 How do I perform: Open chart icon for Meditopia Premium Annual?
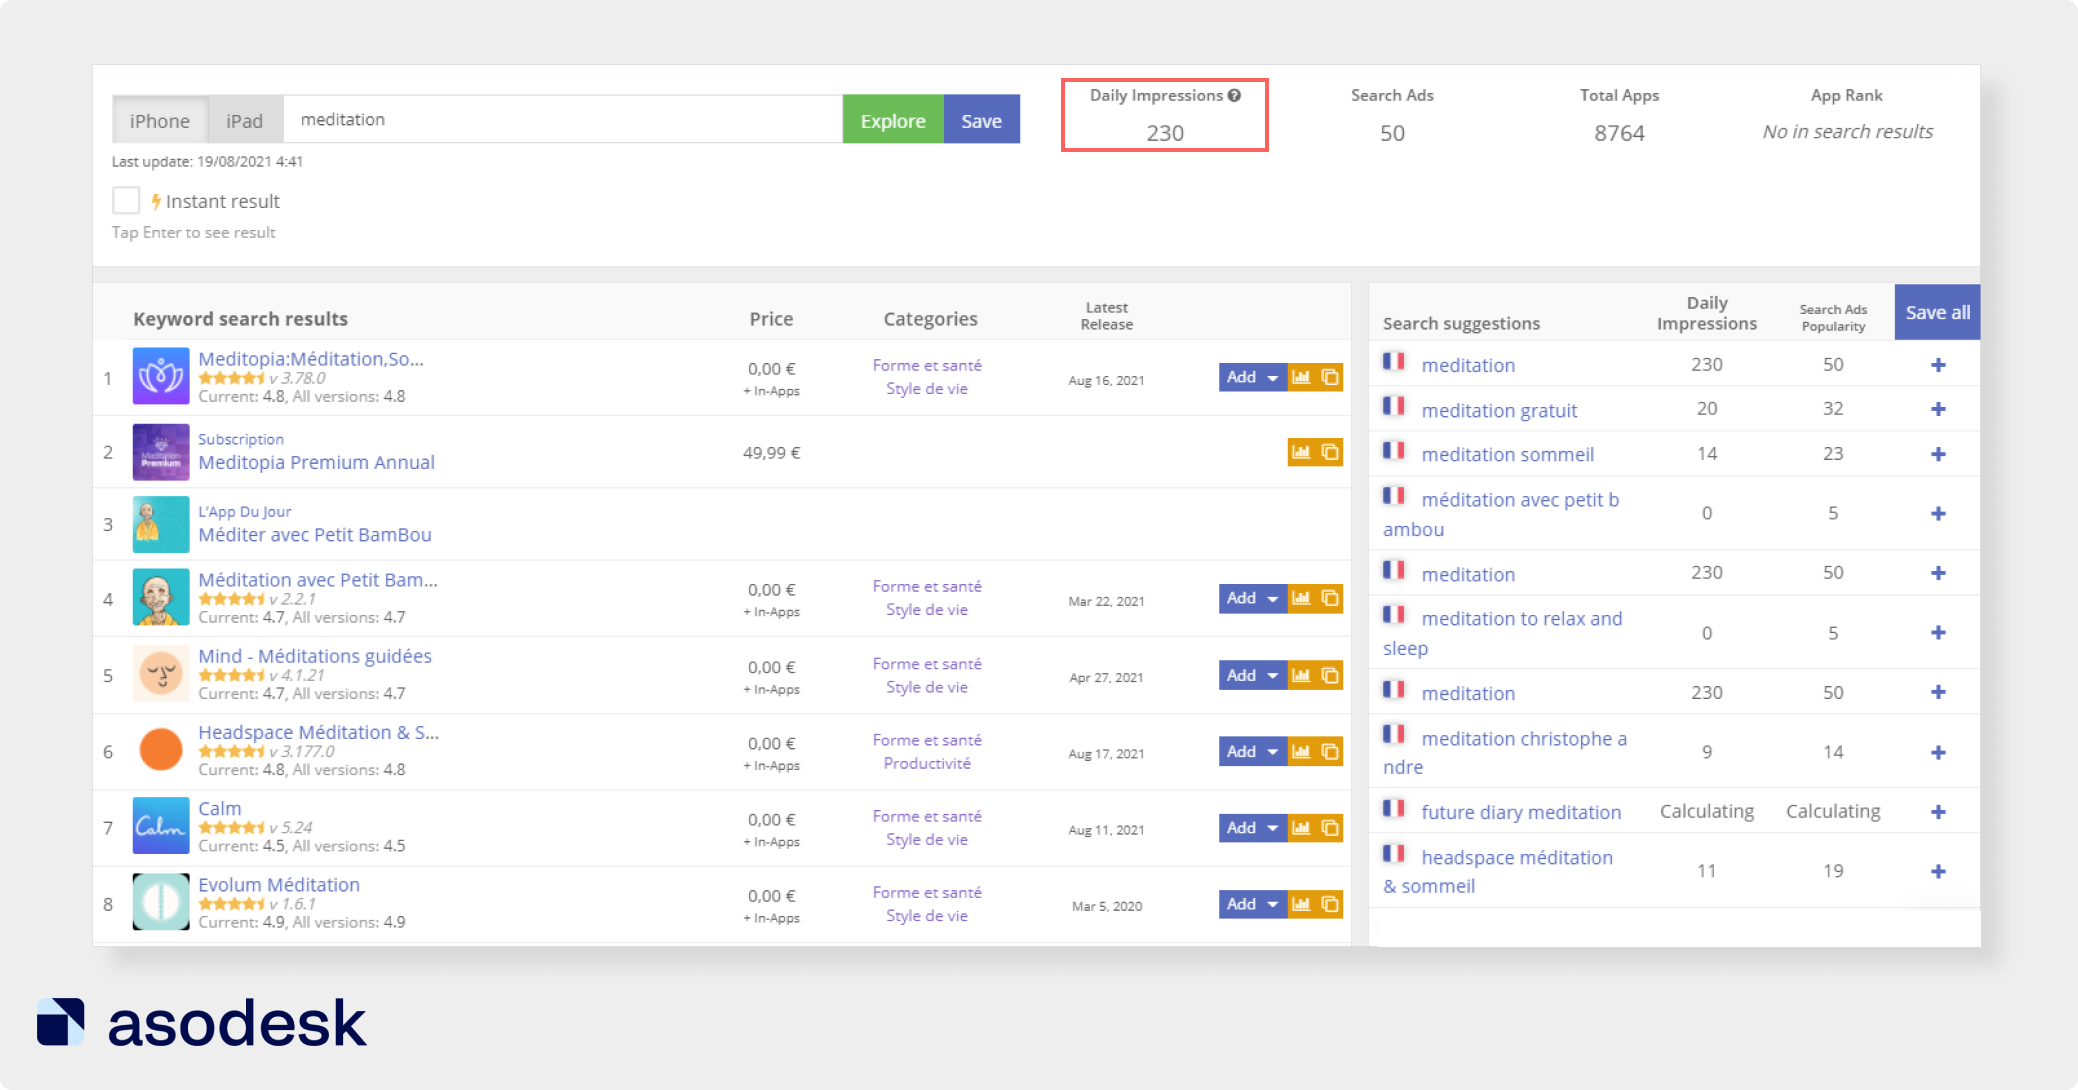click(x=1300, y=452)
